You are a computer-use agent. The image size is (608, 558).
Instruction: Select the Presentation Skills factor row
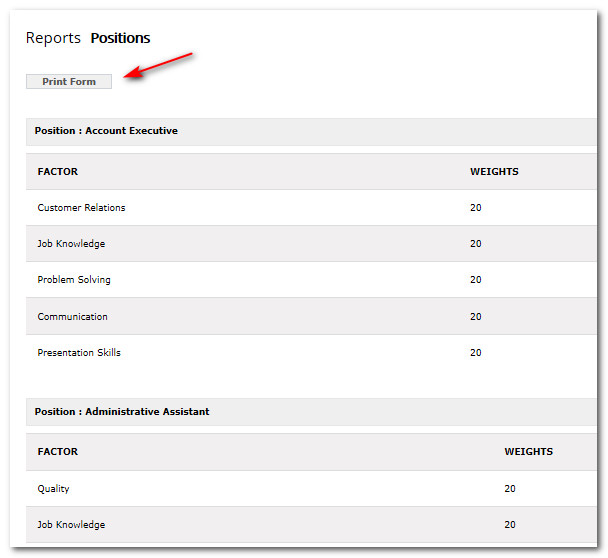(x=79, y=353)
